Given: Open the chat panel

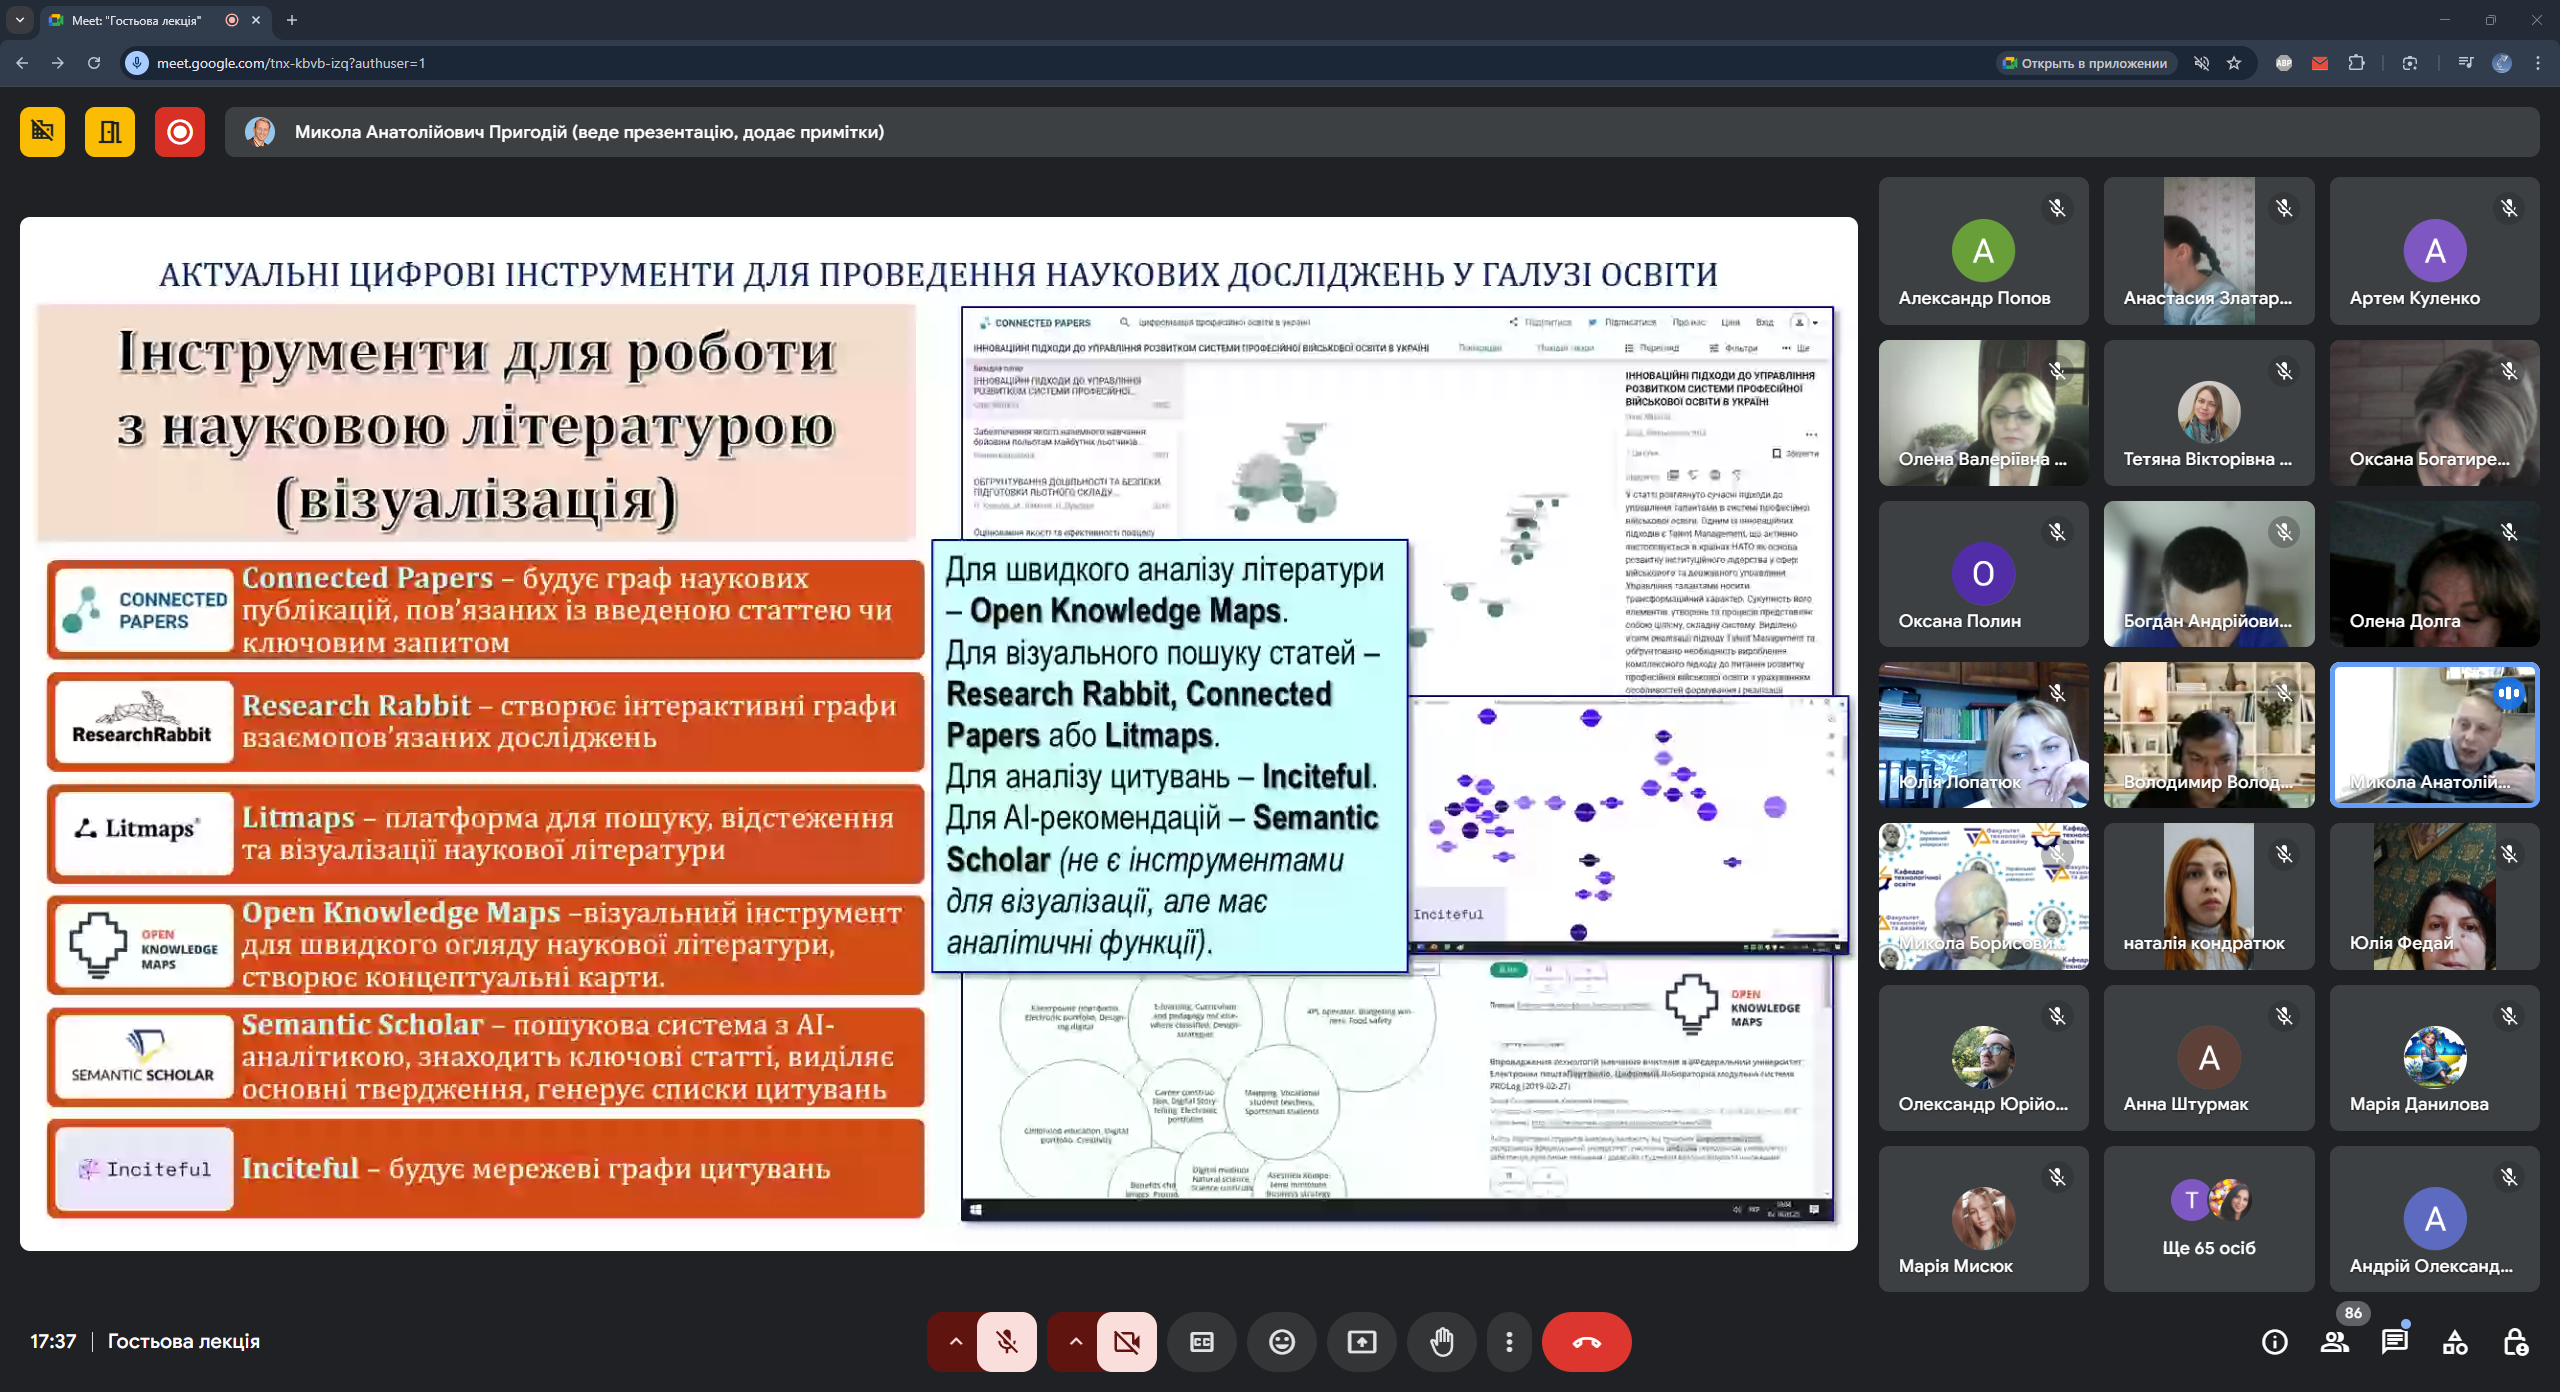Looking at the screenshot, I should 2395,1342.
